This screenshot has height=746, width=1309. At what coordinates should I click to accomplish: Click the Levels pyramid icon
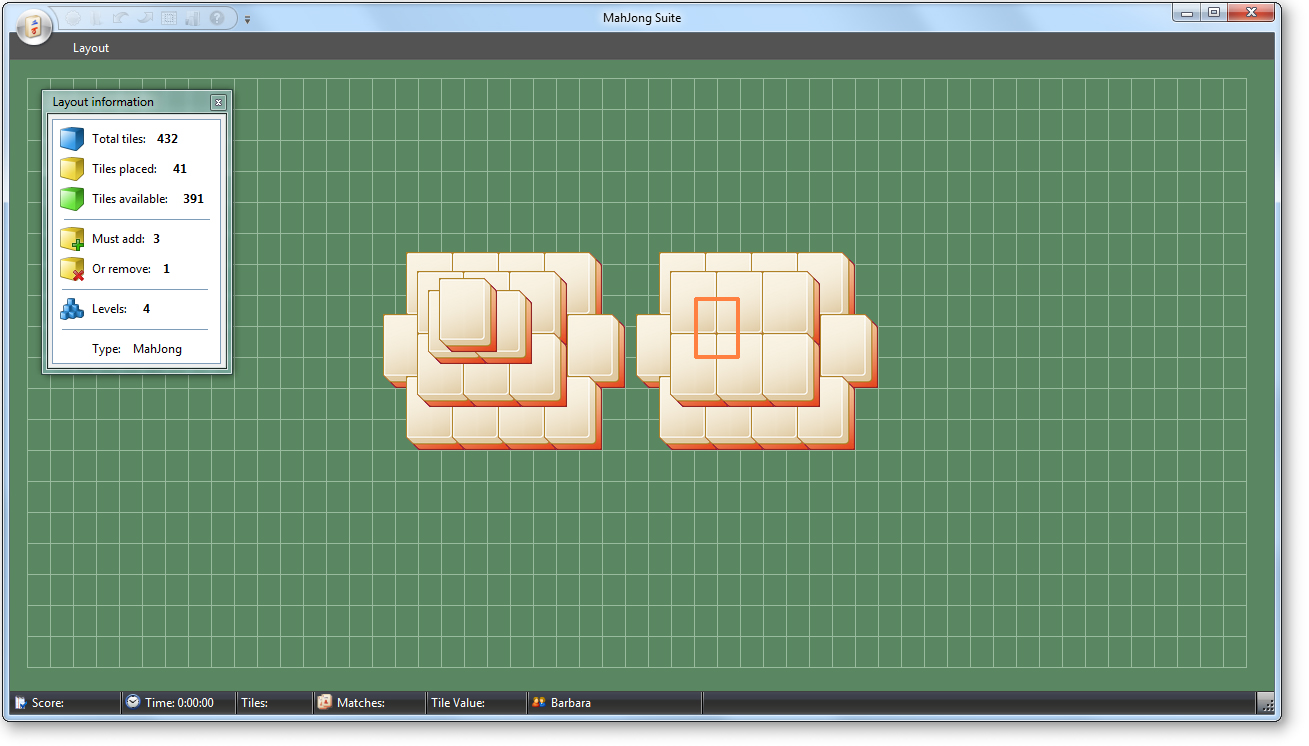pos(71,308)
